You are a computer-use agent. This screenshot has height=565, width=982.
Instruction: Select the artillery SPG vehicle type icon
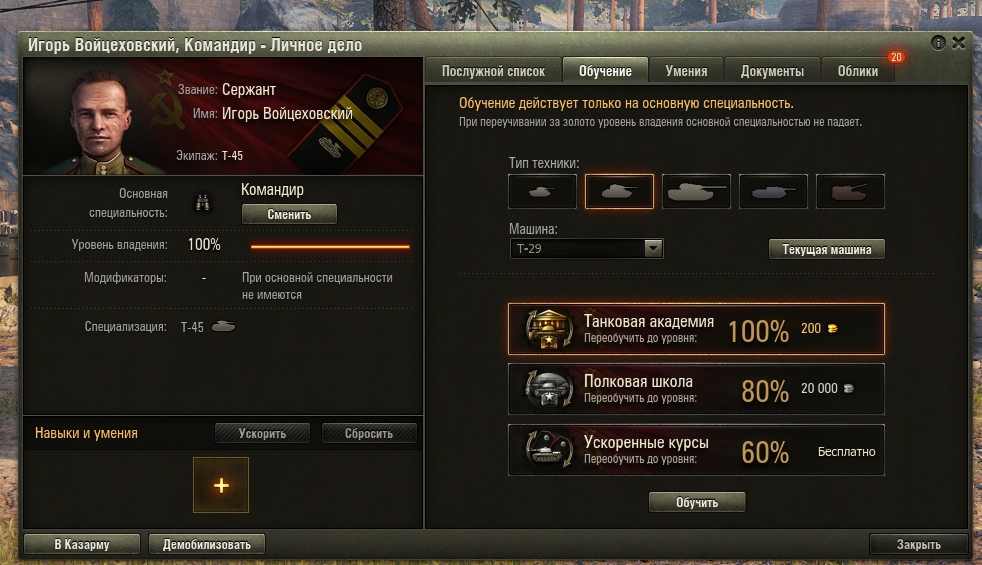coord(850,191)
